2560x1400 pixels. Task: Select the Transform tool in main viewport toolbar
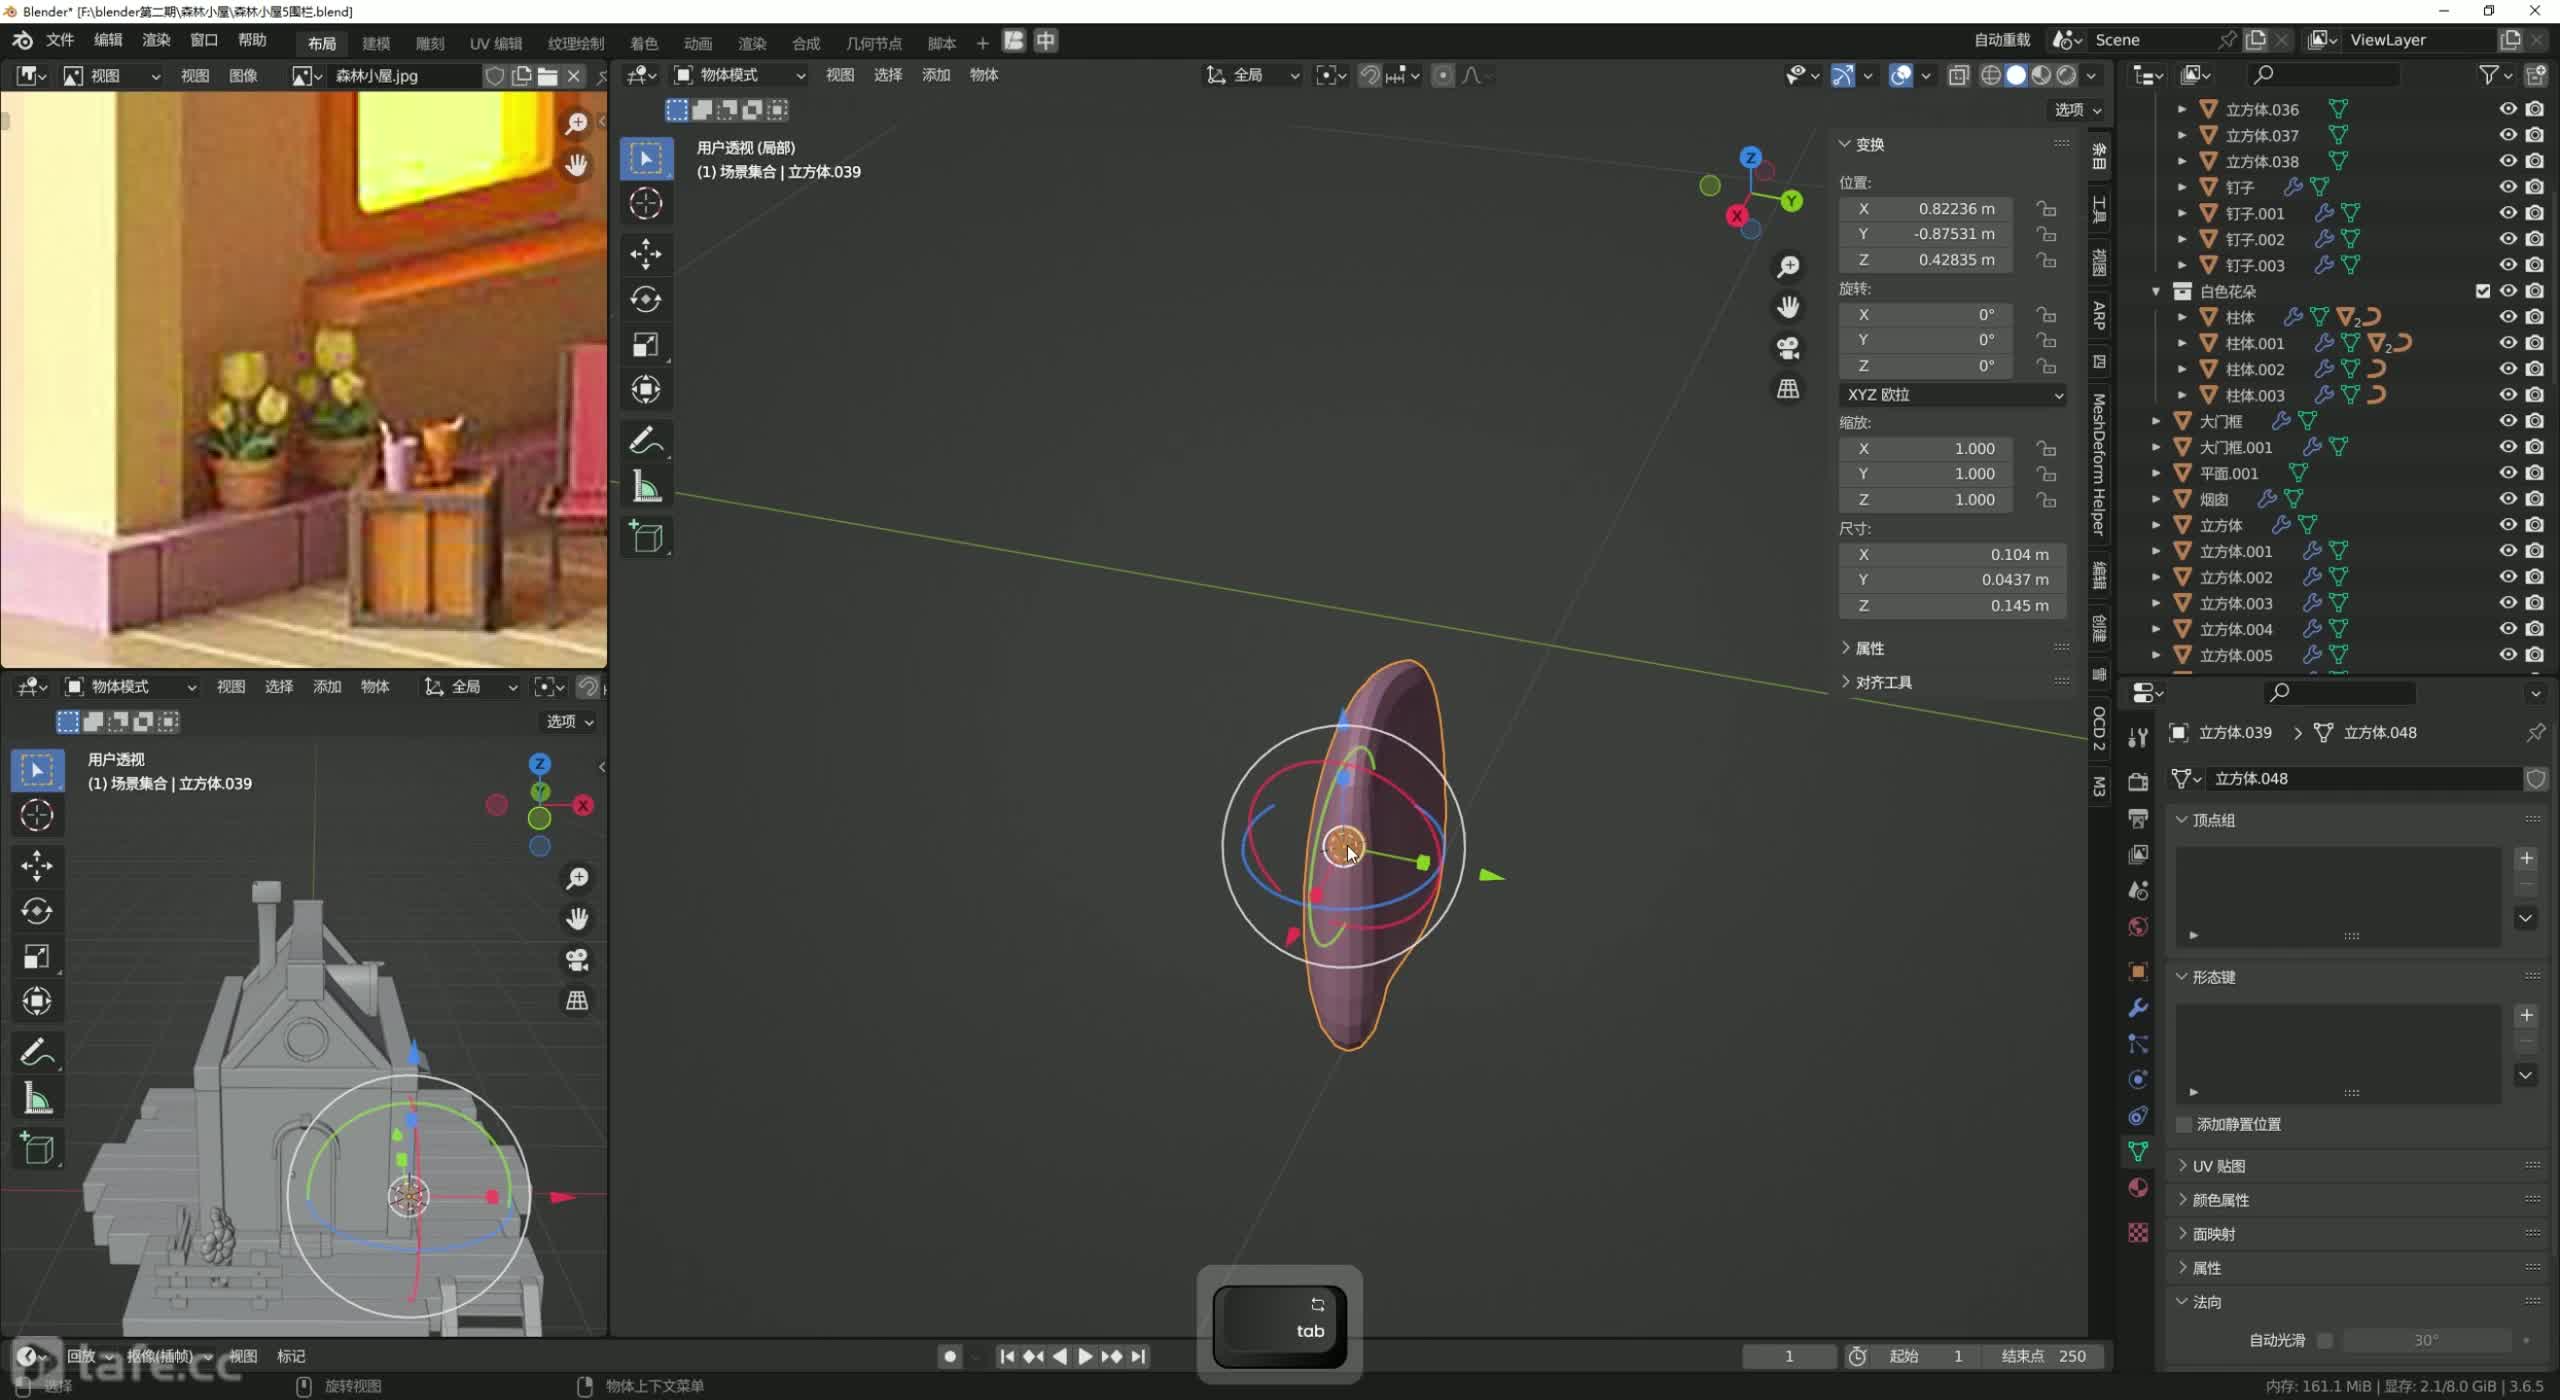[x=646, y=390]
